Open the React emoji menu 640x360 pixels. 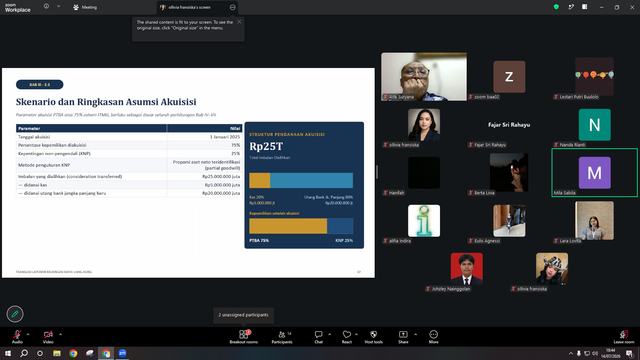point(347,337)
